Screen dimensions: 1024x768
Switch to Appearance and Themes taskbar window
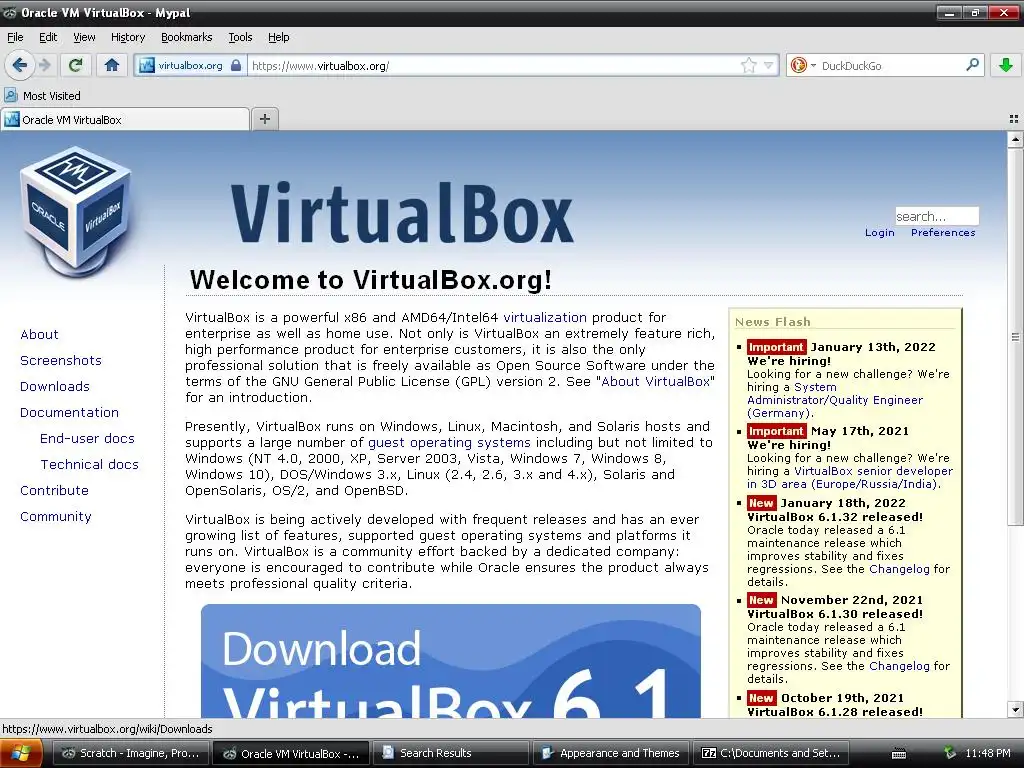(x=611, y=753)
